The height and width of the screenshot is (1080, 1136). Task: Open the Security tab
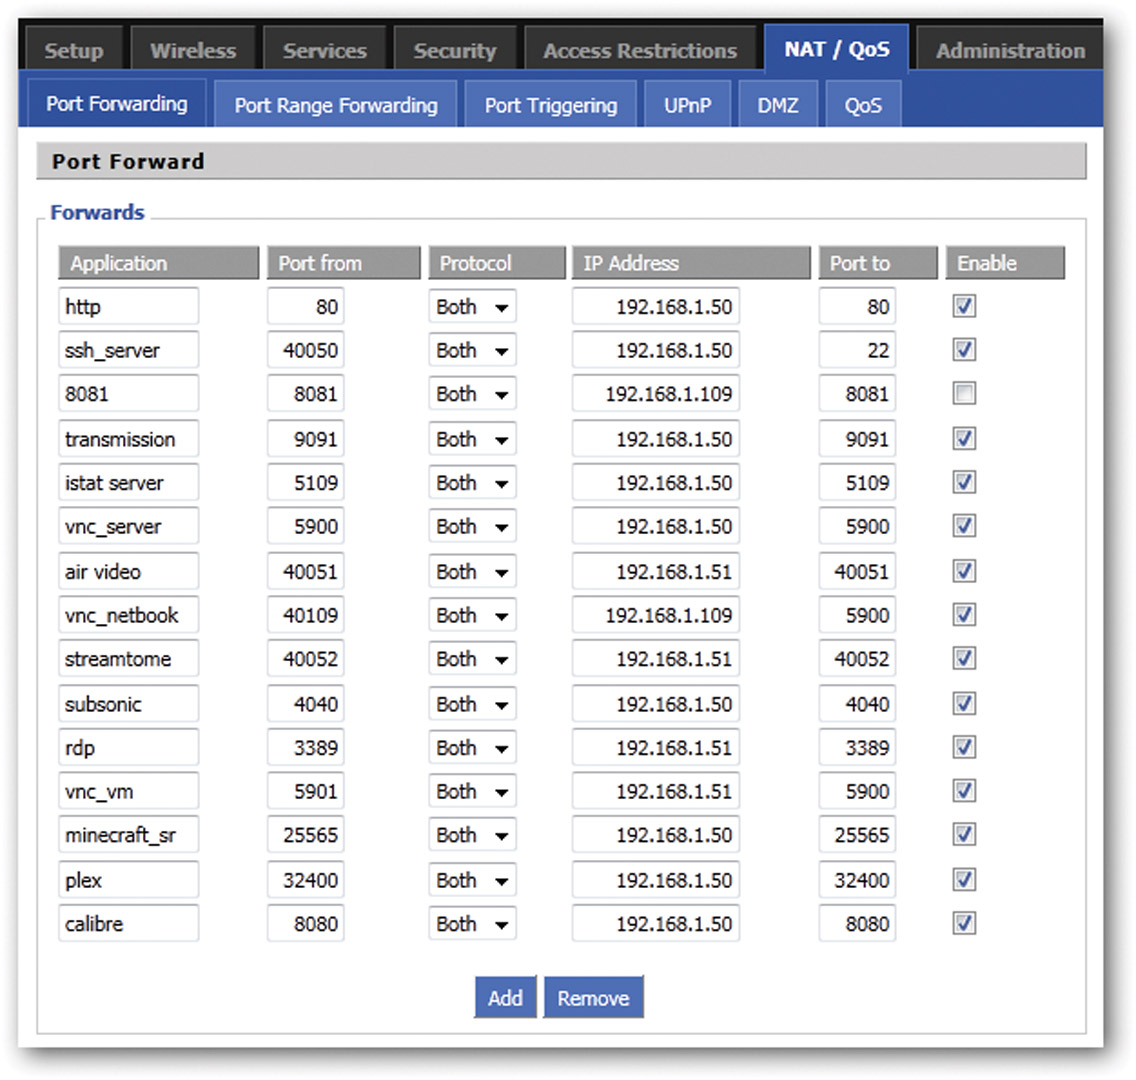click(455, 47)
